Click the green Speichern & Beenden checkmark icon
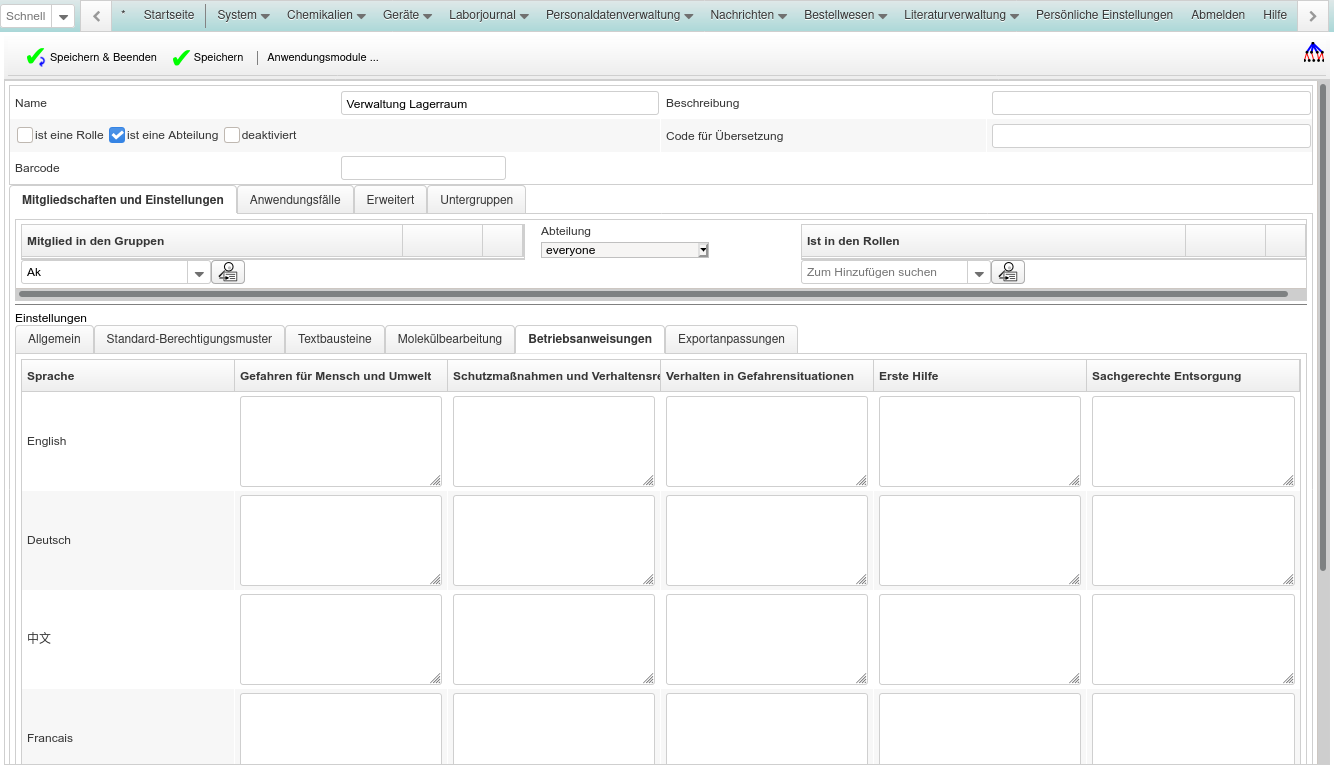Viewport: 1334px width, 769px height. tap(36, 58)
